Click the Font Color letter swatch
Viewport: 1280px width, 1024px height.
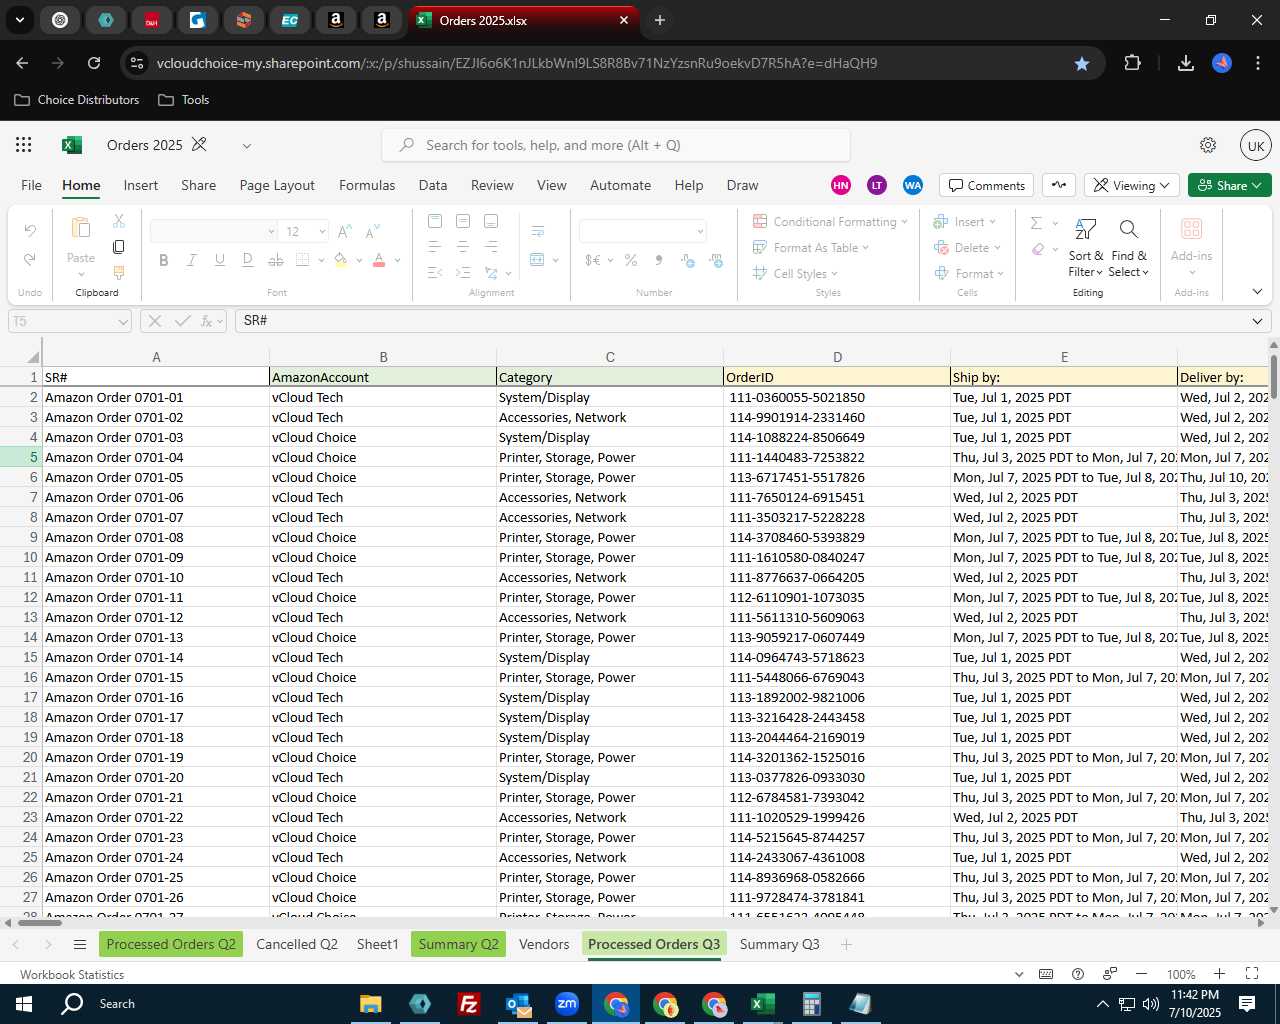(x=379, y=260)
